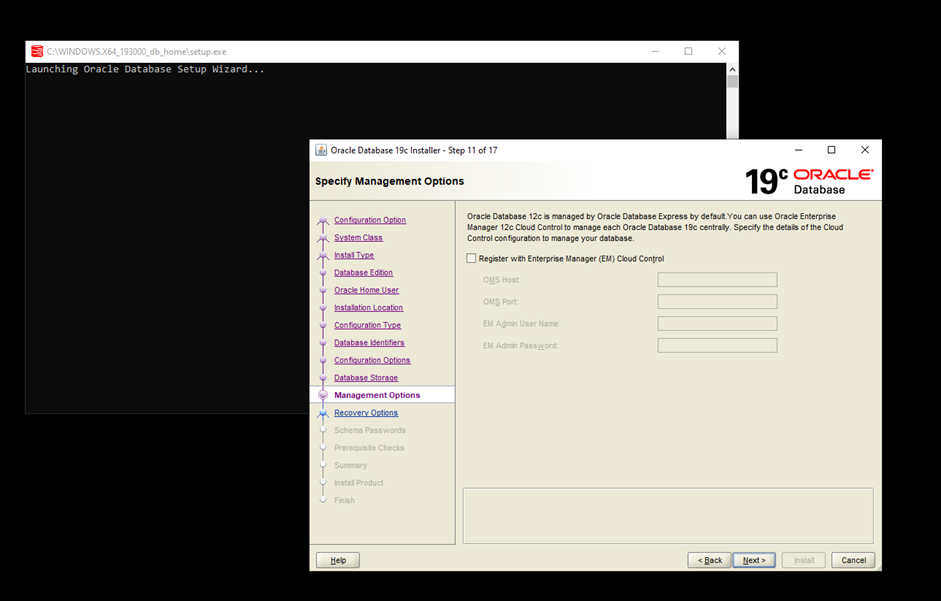Click the Configuration Option step node bullet
This screenshot has height=601, width=941.
(323, 220)
